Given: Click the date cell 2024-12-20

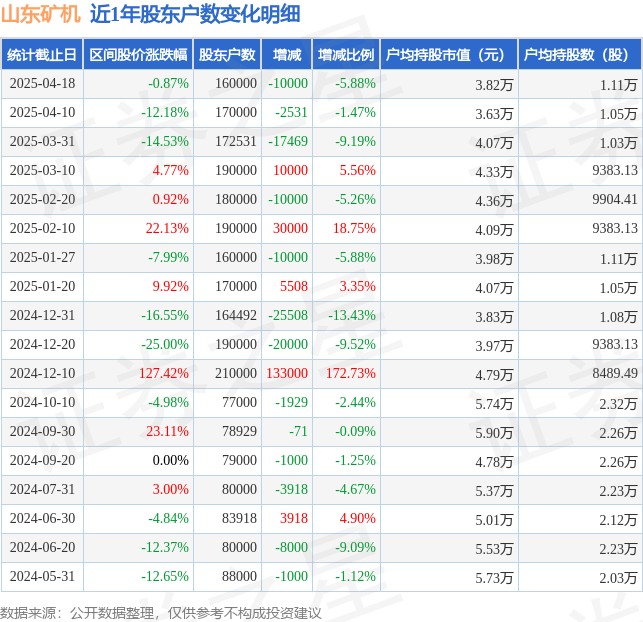Looking at the screenshot, I should (x=43, y=344).
